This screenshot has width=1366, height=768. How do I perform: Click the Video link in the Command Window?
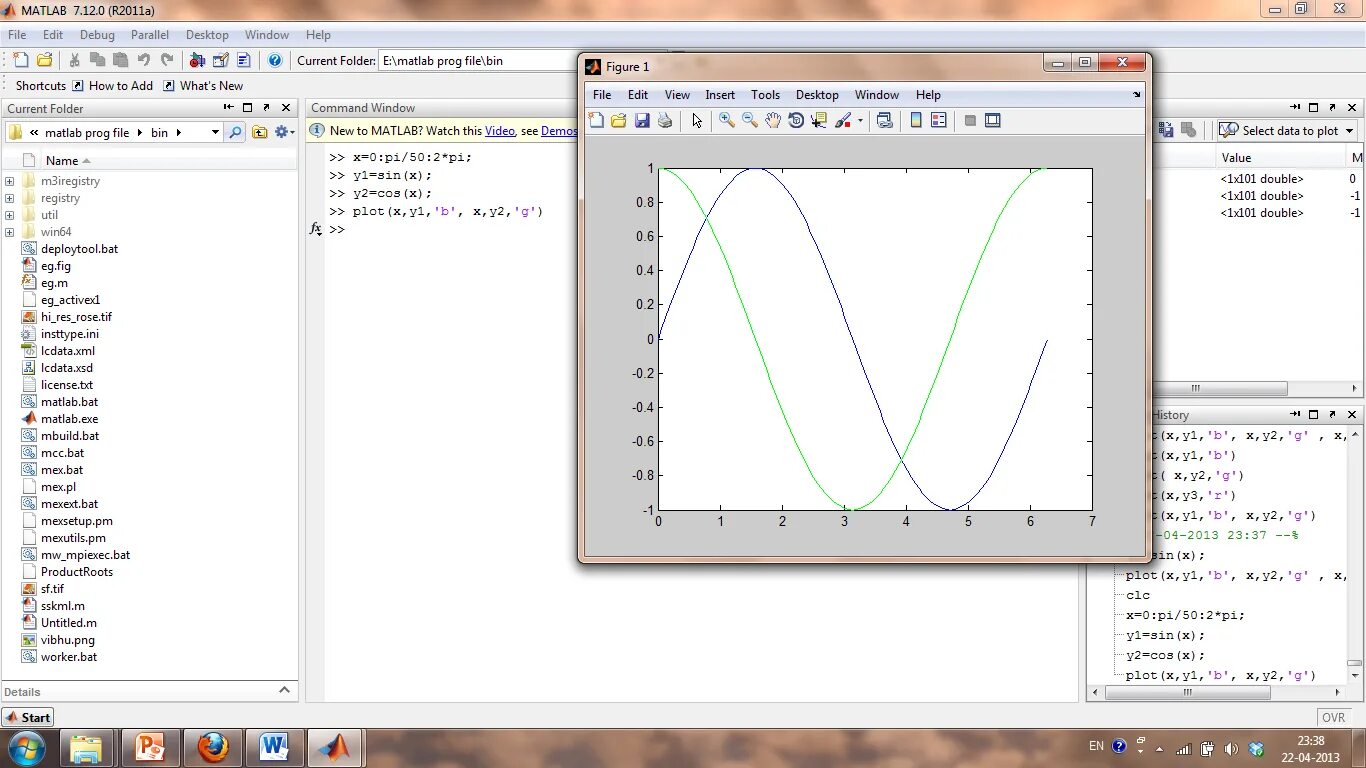(x=500, y=131)
